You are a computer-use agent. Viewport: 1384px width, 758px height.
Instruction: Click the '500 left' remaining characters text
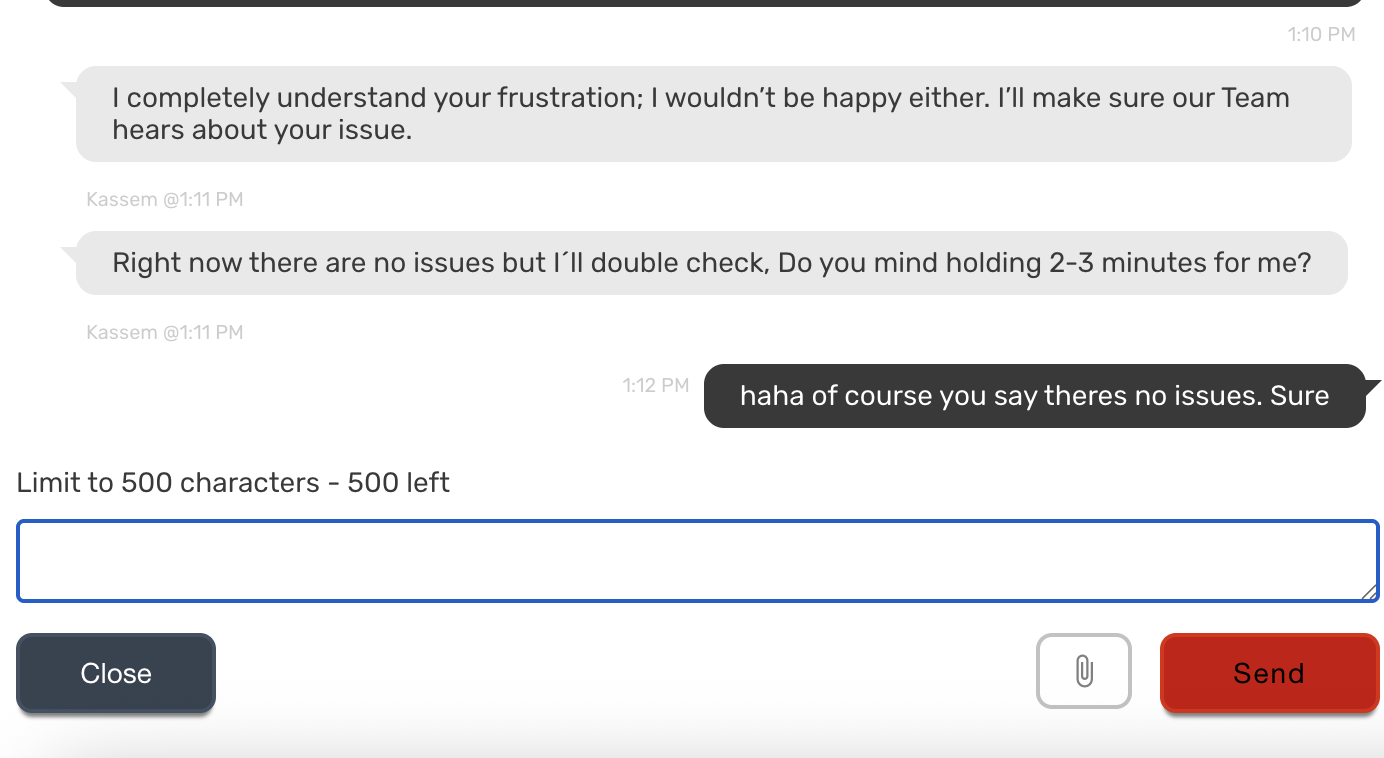click(398, 483)
